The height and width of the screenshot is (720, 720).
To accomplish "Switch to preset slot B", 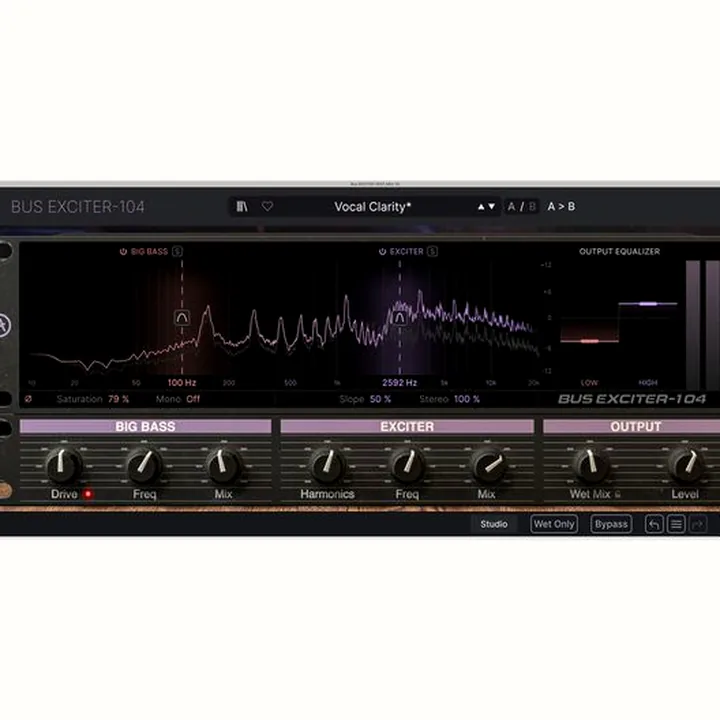I will coord(532,207).
